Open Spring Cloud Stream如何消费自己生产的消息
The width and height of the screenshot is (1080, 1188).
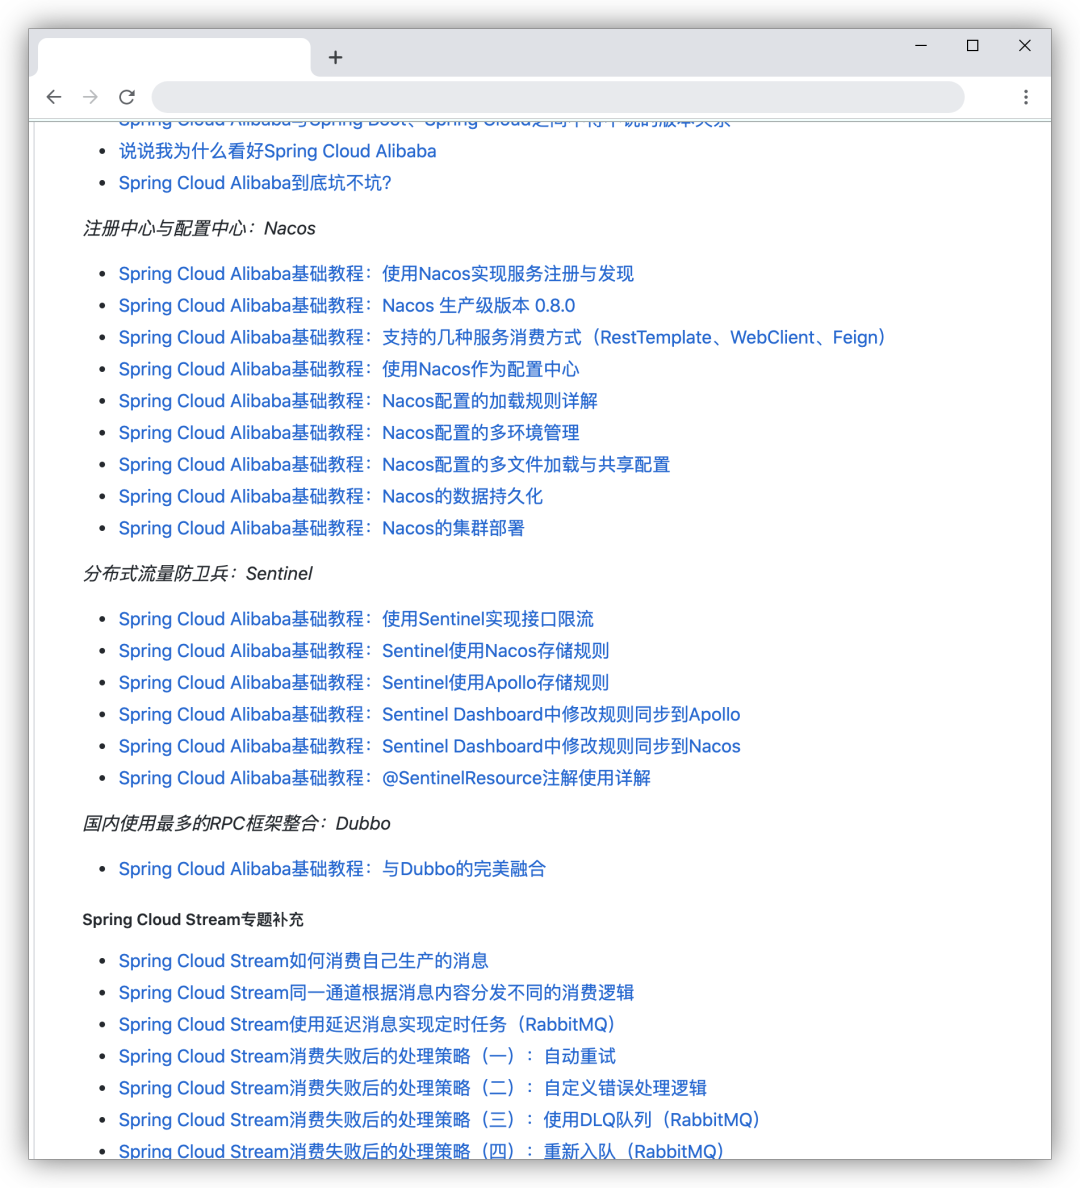pos(303,961)
